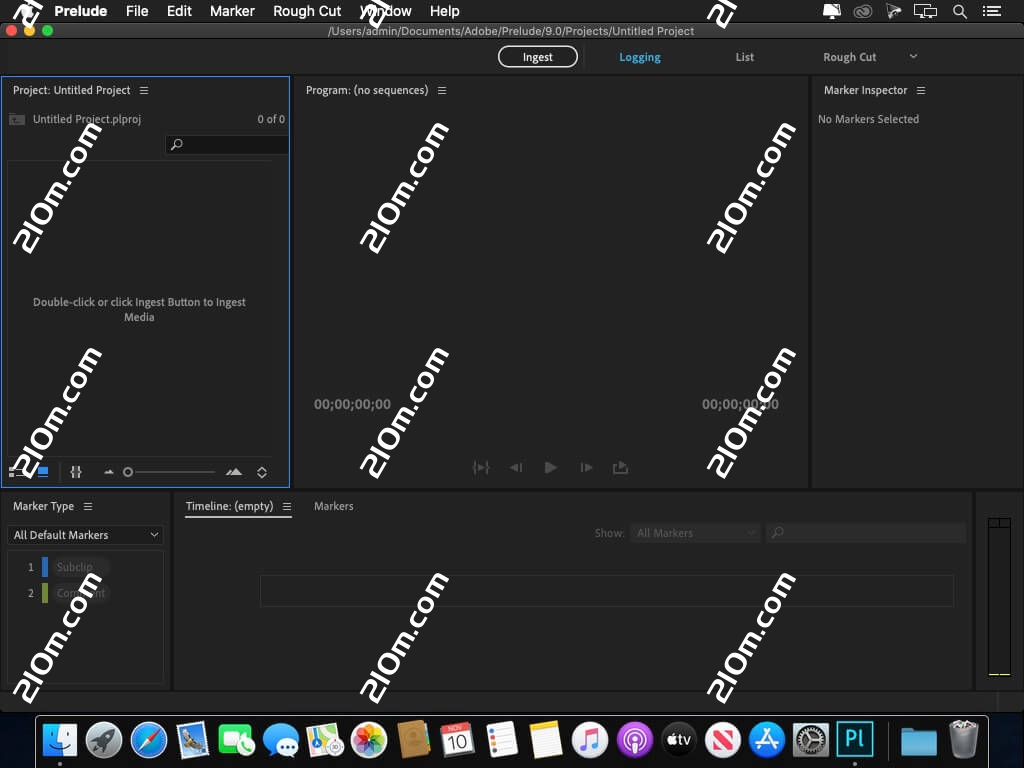The width and height of the screenshot is (1024, 768).
Task: Switch to the Rough Cut workspace
Action: coord(849,57)
